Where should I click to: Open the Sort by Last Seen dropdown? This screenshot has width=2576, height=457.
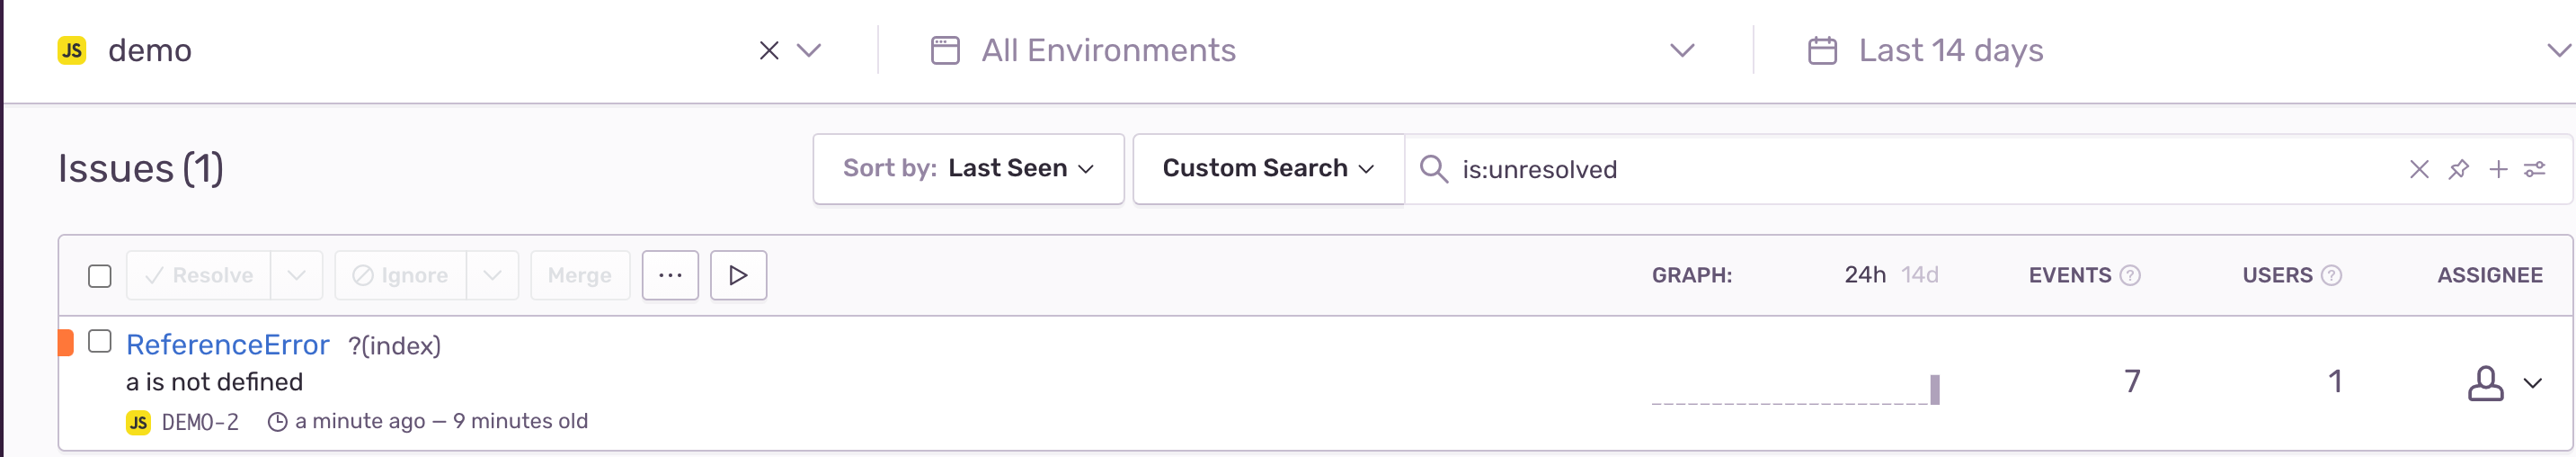[x=968, y=169]
